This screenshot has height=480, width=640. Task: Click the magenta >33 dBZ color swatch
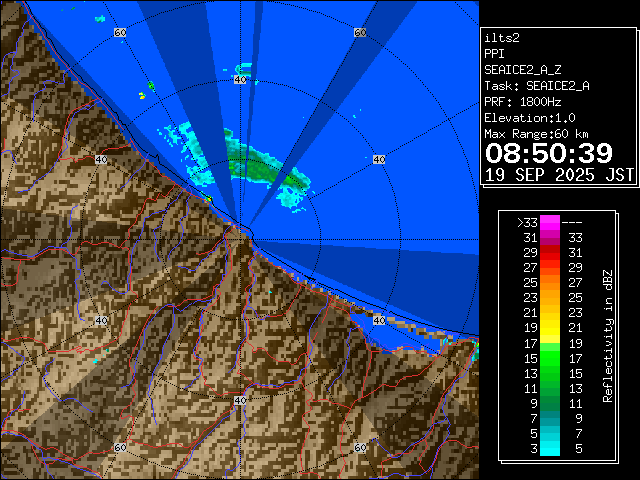[x=550, y=223]
